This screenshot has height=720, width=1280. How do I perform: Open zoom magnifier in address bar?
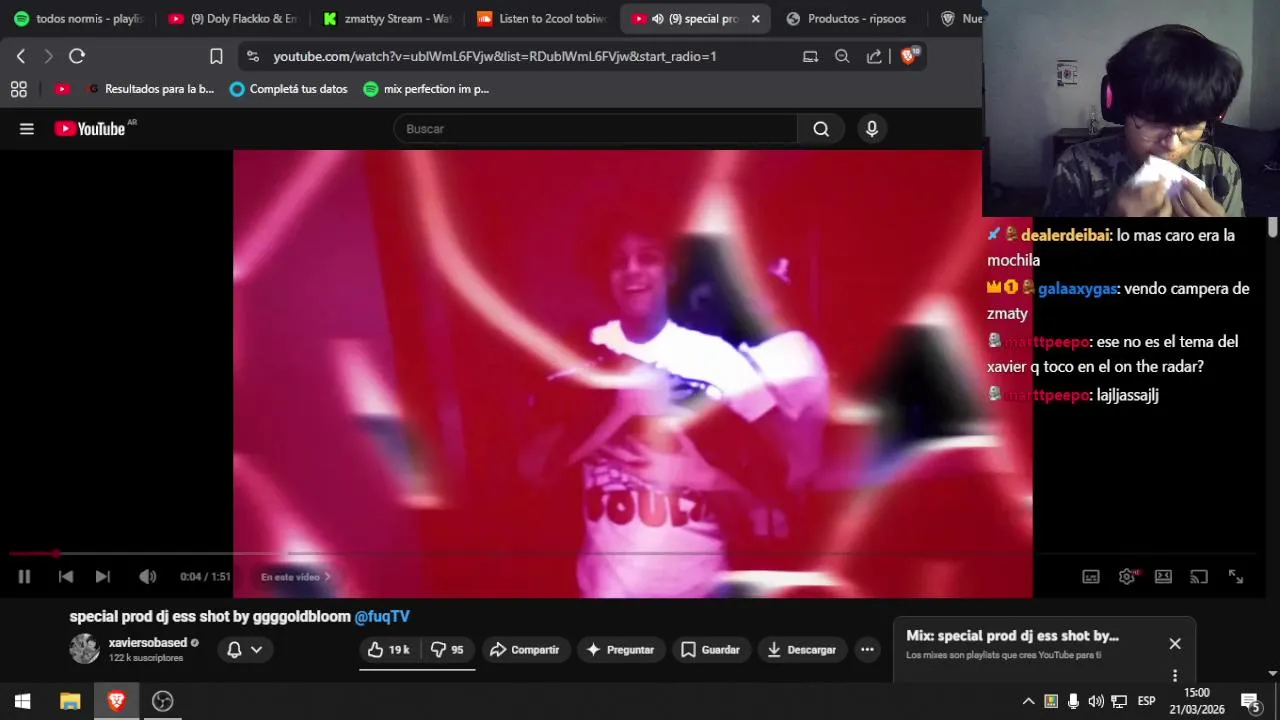click(842, 57)
